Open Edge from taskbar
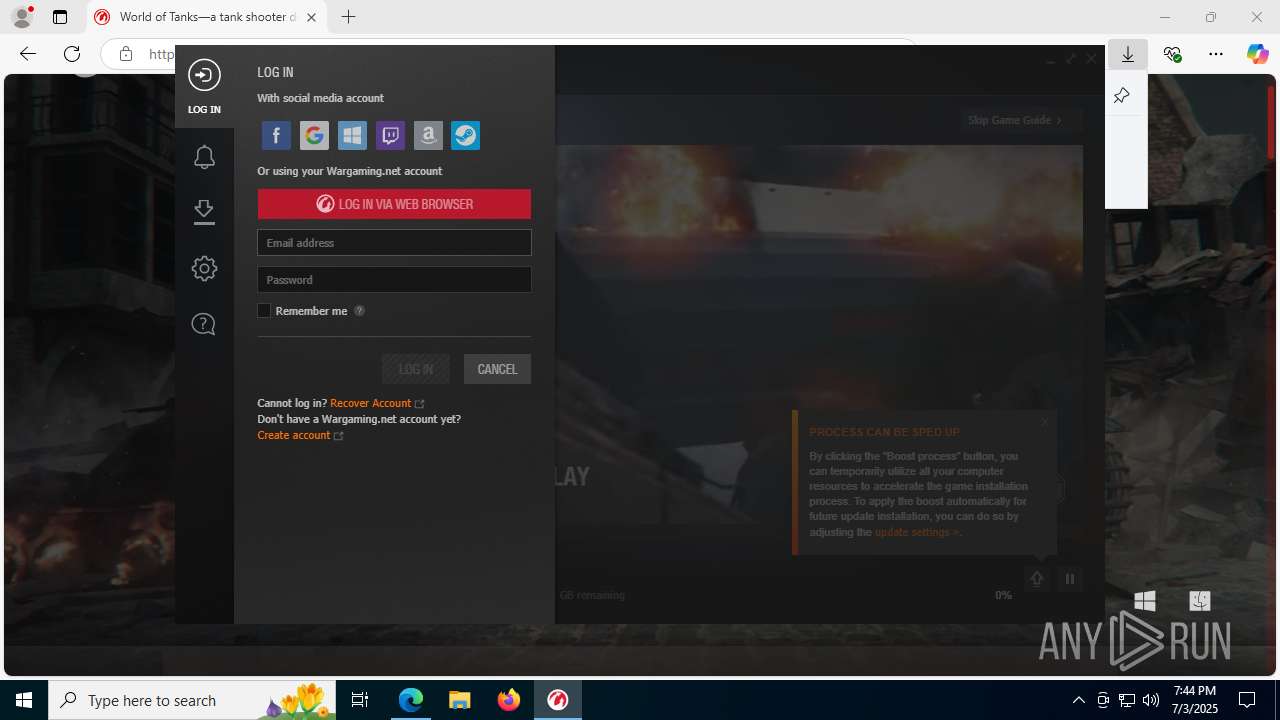 (x=411, y=700)
